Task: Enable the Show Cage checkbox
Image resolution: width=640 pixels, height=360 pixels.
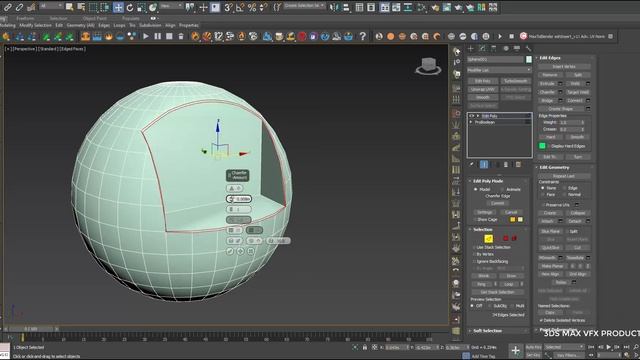Action: (475, 220)
